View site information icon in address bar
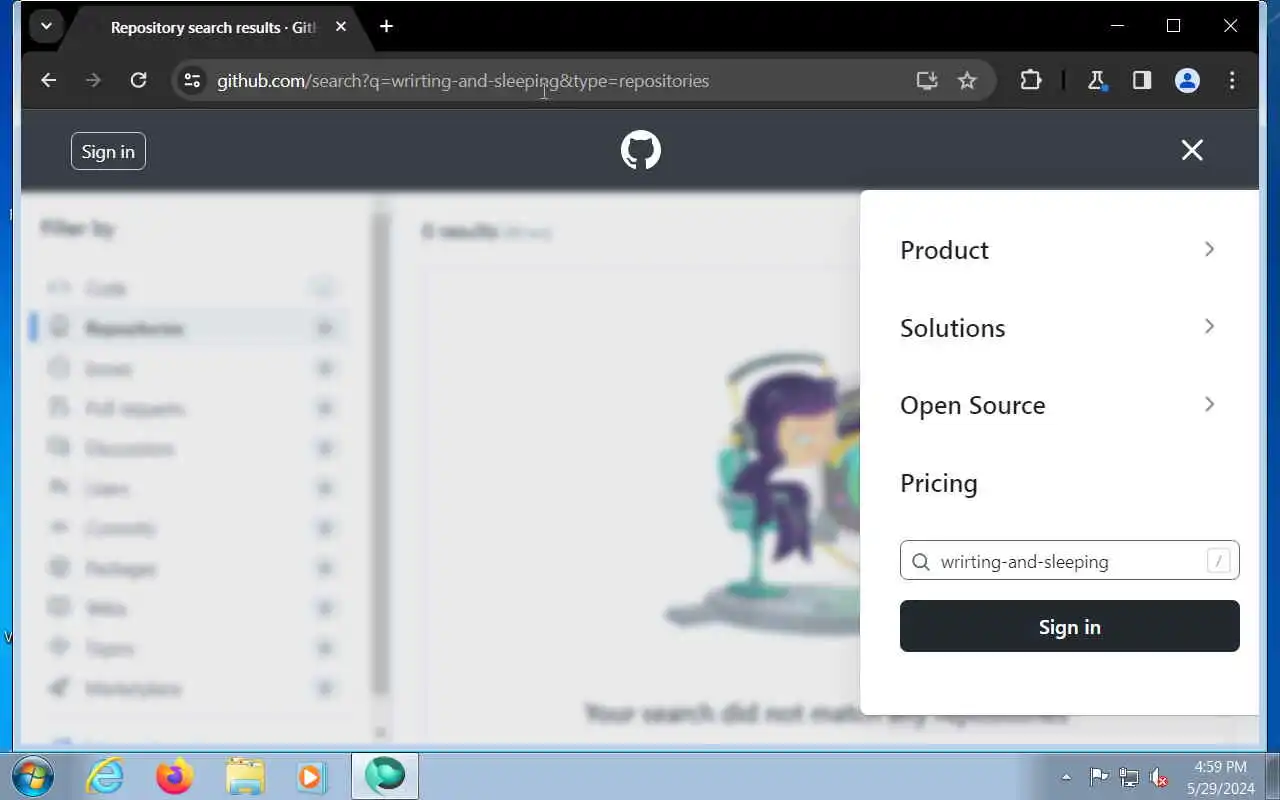The height and width of the screenshot is (800, 1280). 192,80
